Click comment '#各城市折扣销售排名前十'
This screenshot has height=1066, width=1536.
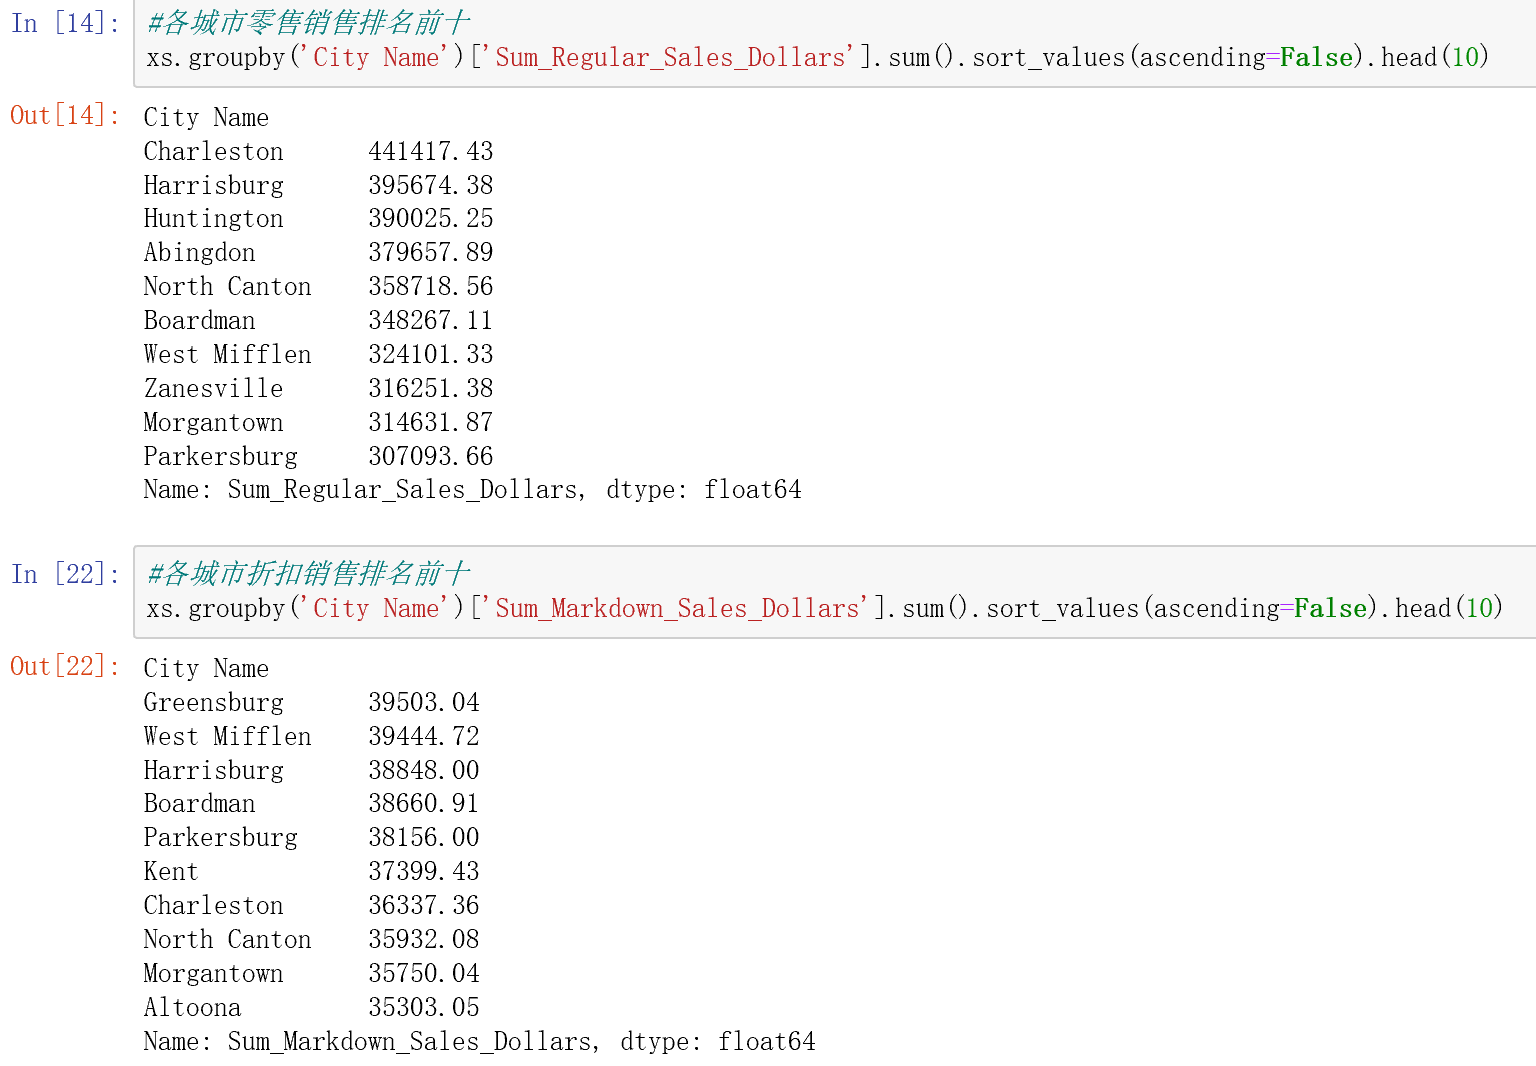308,574
